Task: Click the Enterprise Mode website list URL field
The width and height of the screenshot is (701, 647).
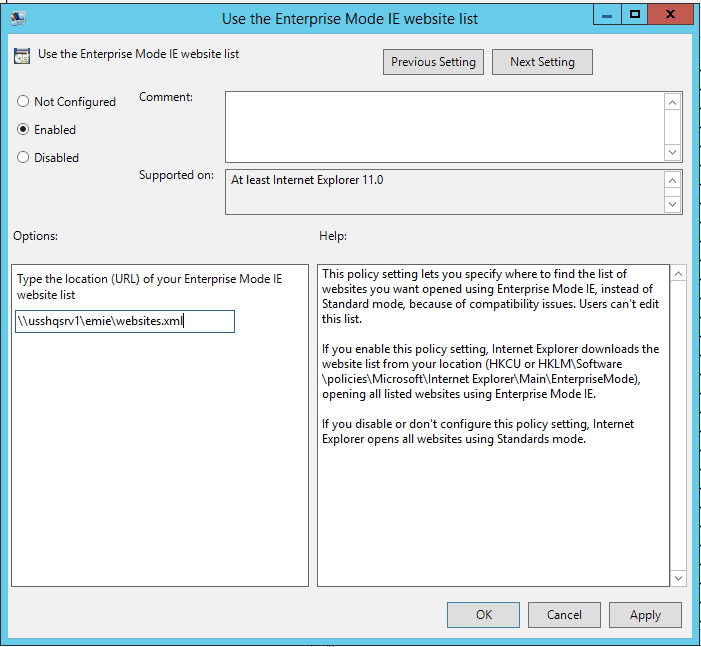Action: click(125, 321)
